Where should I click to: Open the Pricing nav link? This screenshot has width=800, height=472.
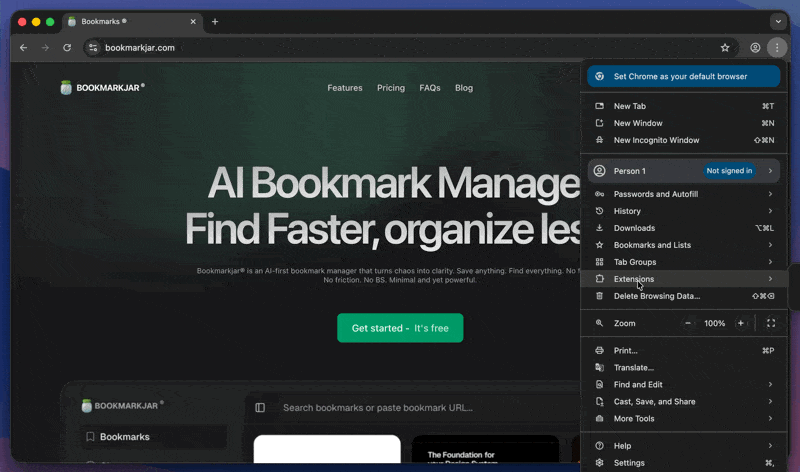391,88
